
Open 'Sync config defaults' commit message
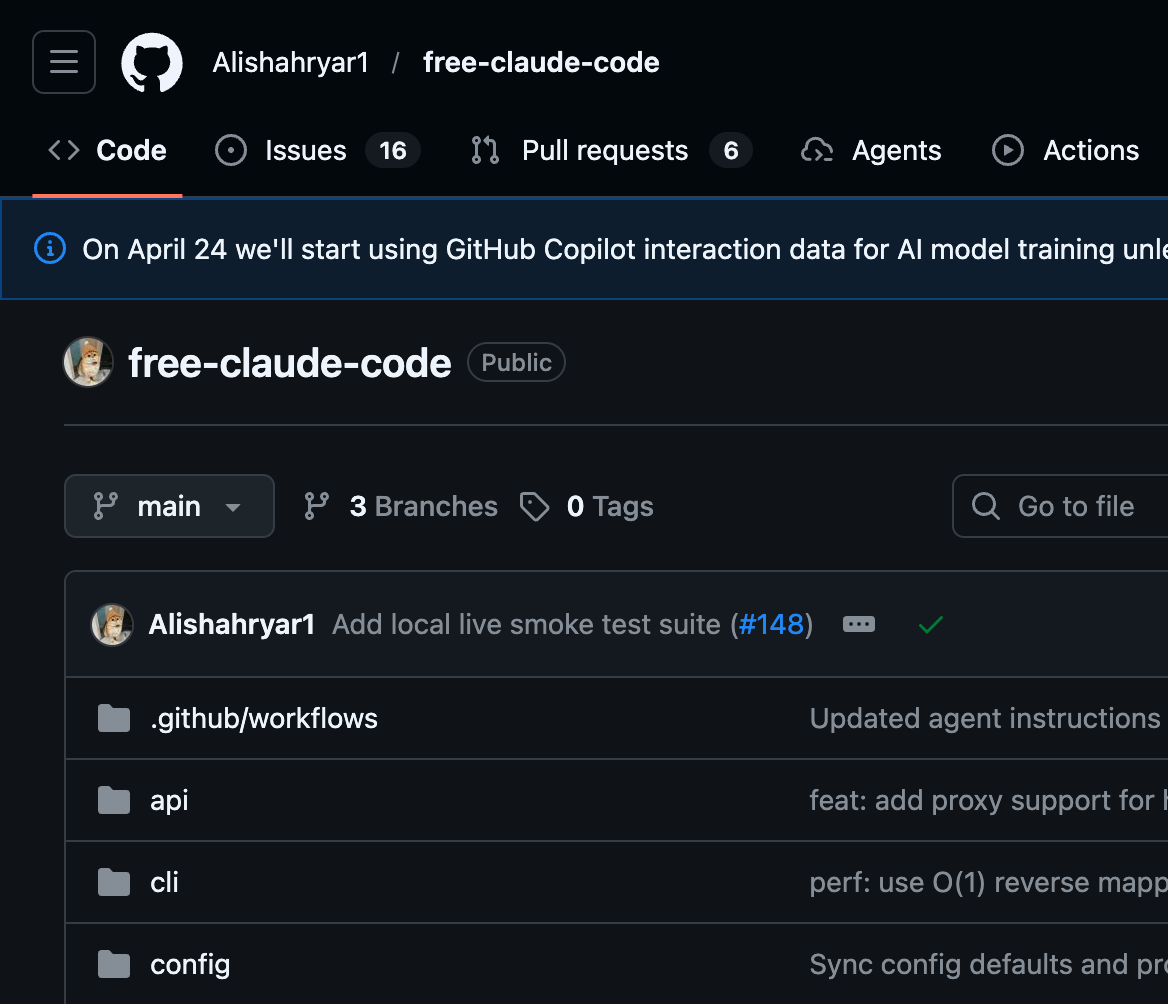point(988,964)
